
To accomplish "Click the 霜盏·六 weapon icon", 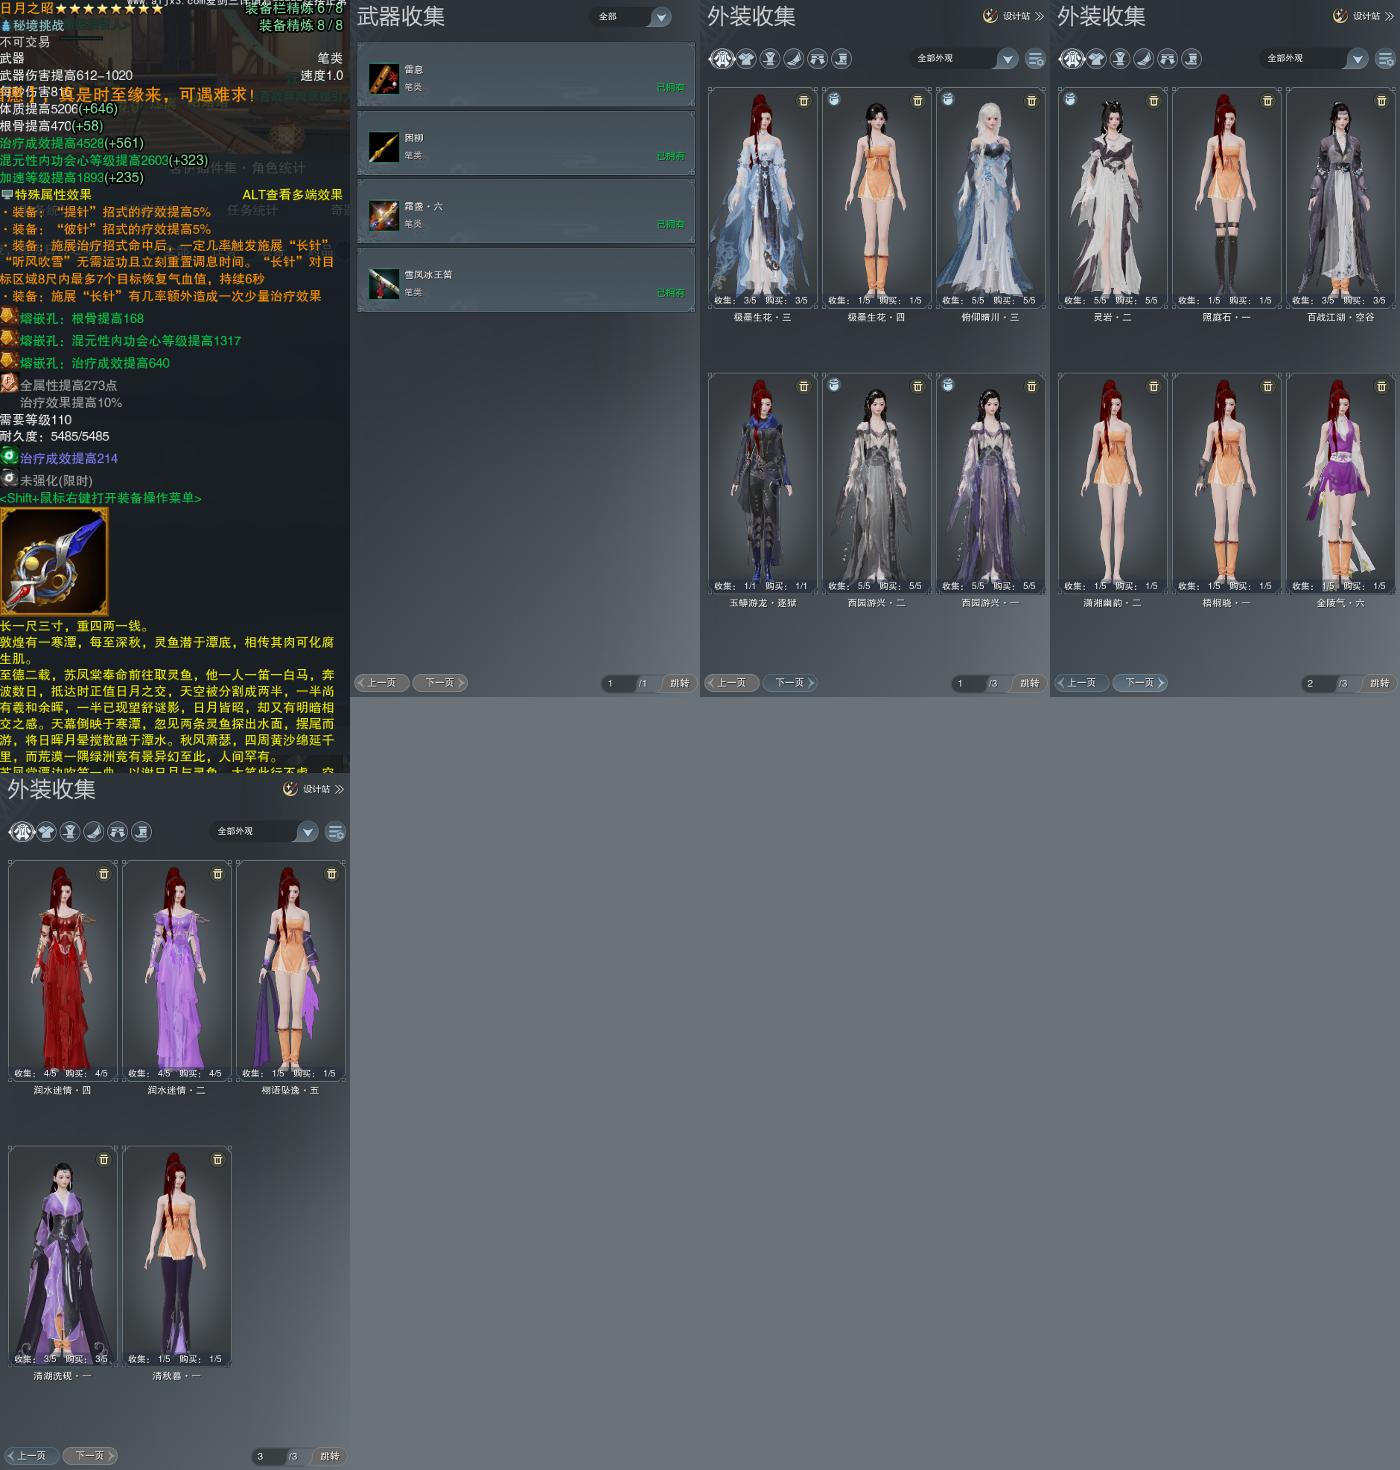I will click(x=384, y=215).
